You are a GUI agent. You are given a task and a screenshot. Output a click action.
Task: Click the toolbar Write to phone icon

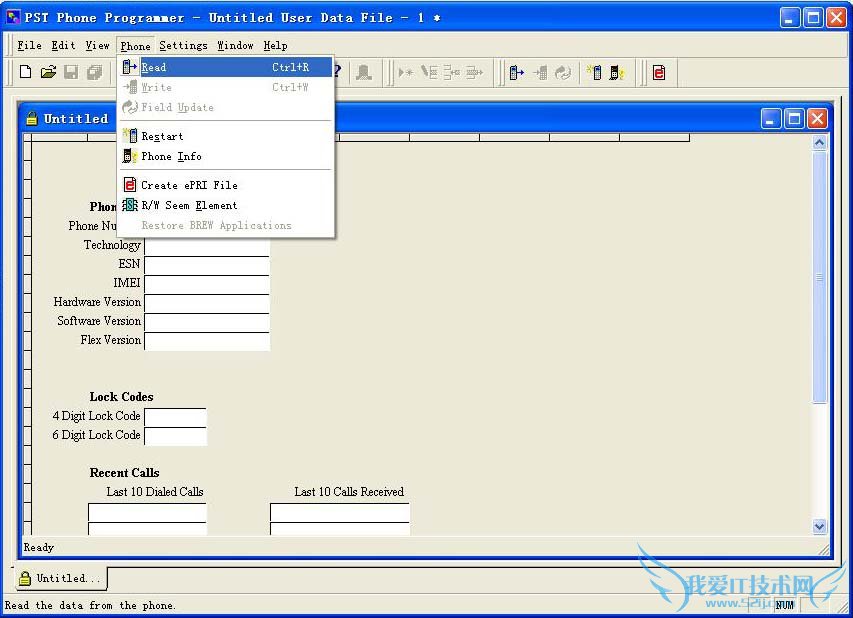540,72
